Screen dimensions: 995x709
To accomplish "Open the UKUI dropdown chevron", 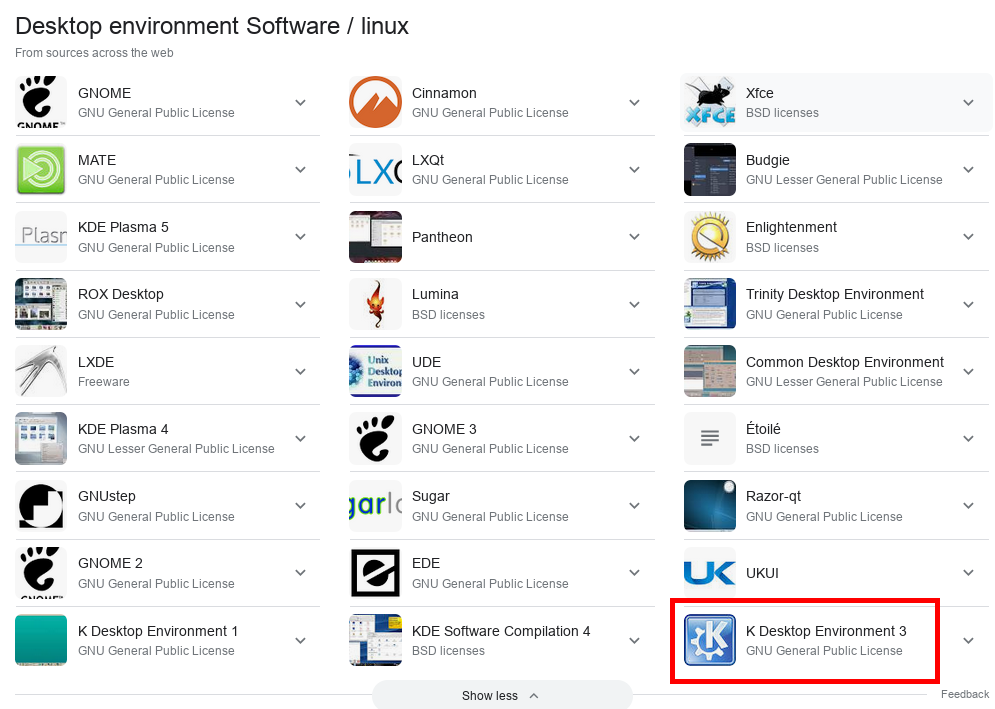I will pos(968,573).
